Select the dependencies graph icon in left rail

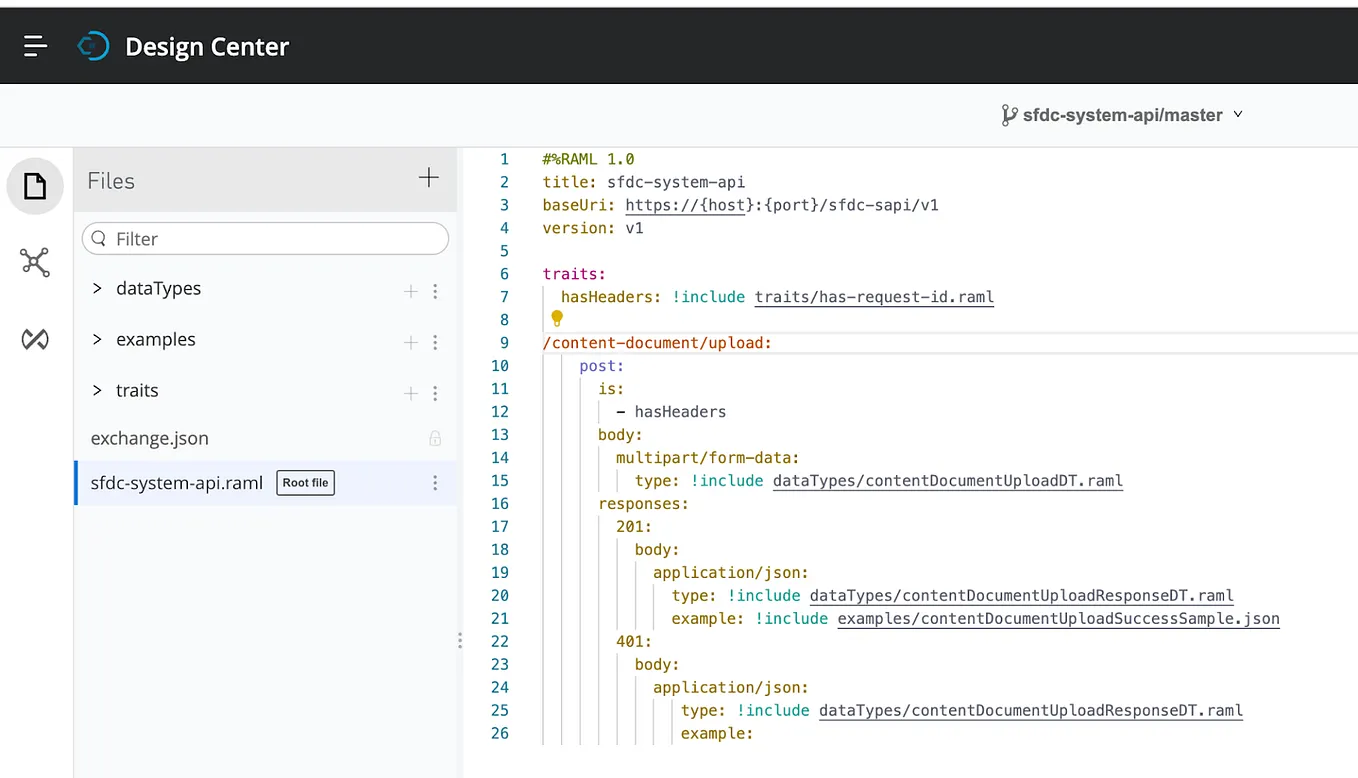35,262
